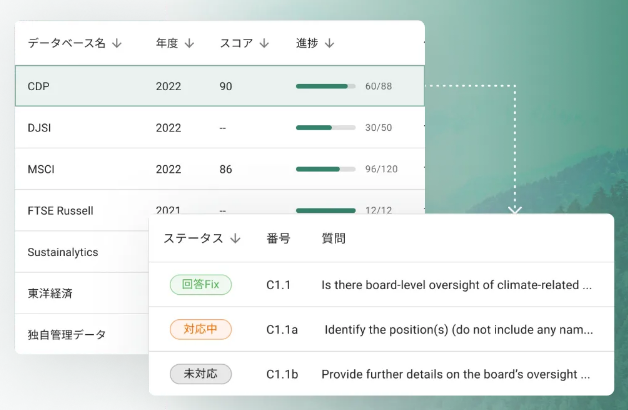
Task: Click the ステータス column header text
Action: [x=193, y=239]
